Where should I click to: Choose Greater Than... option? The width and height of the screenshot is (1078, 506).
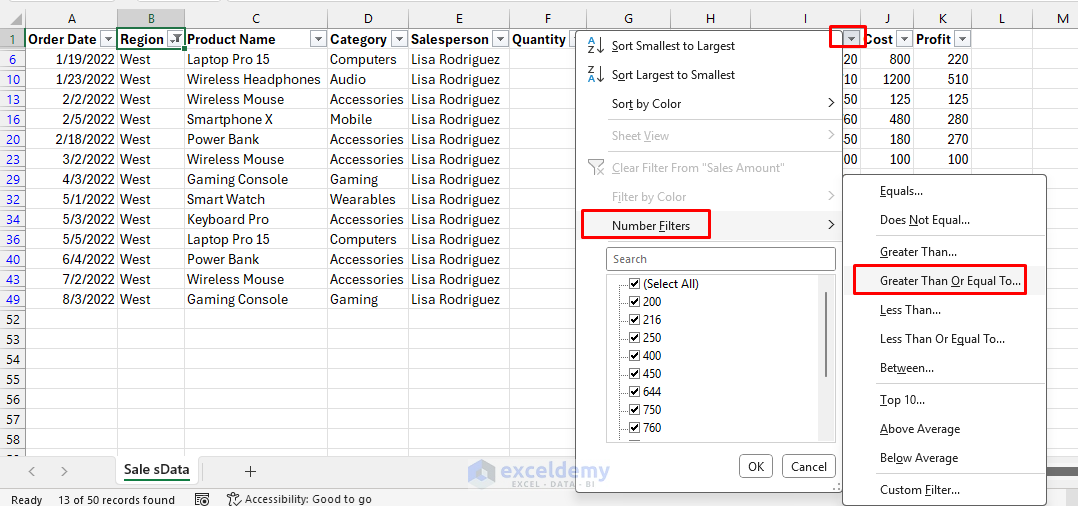[944, 252]
